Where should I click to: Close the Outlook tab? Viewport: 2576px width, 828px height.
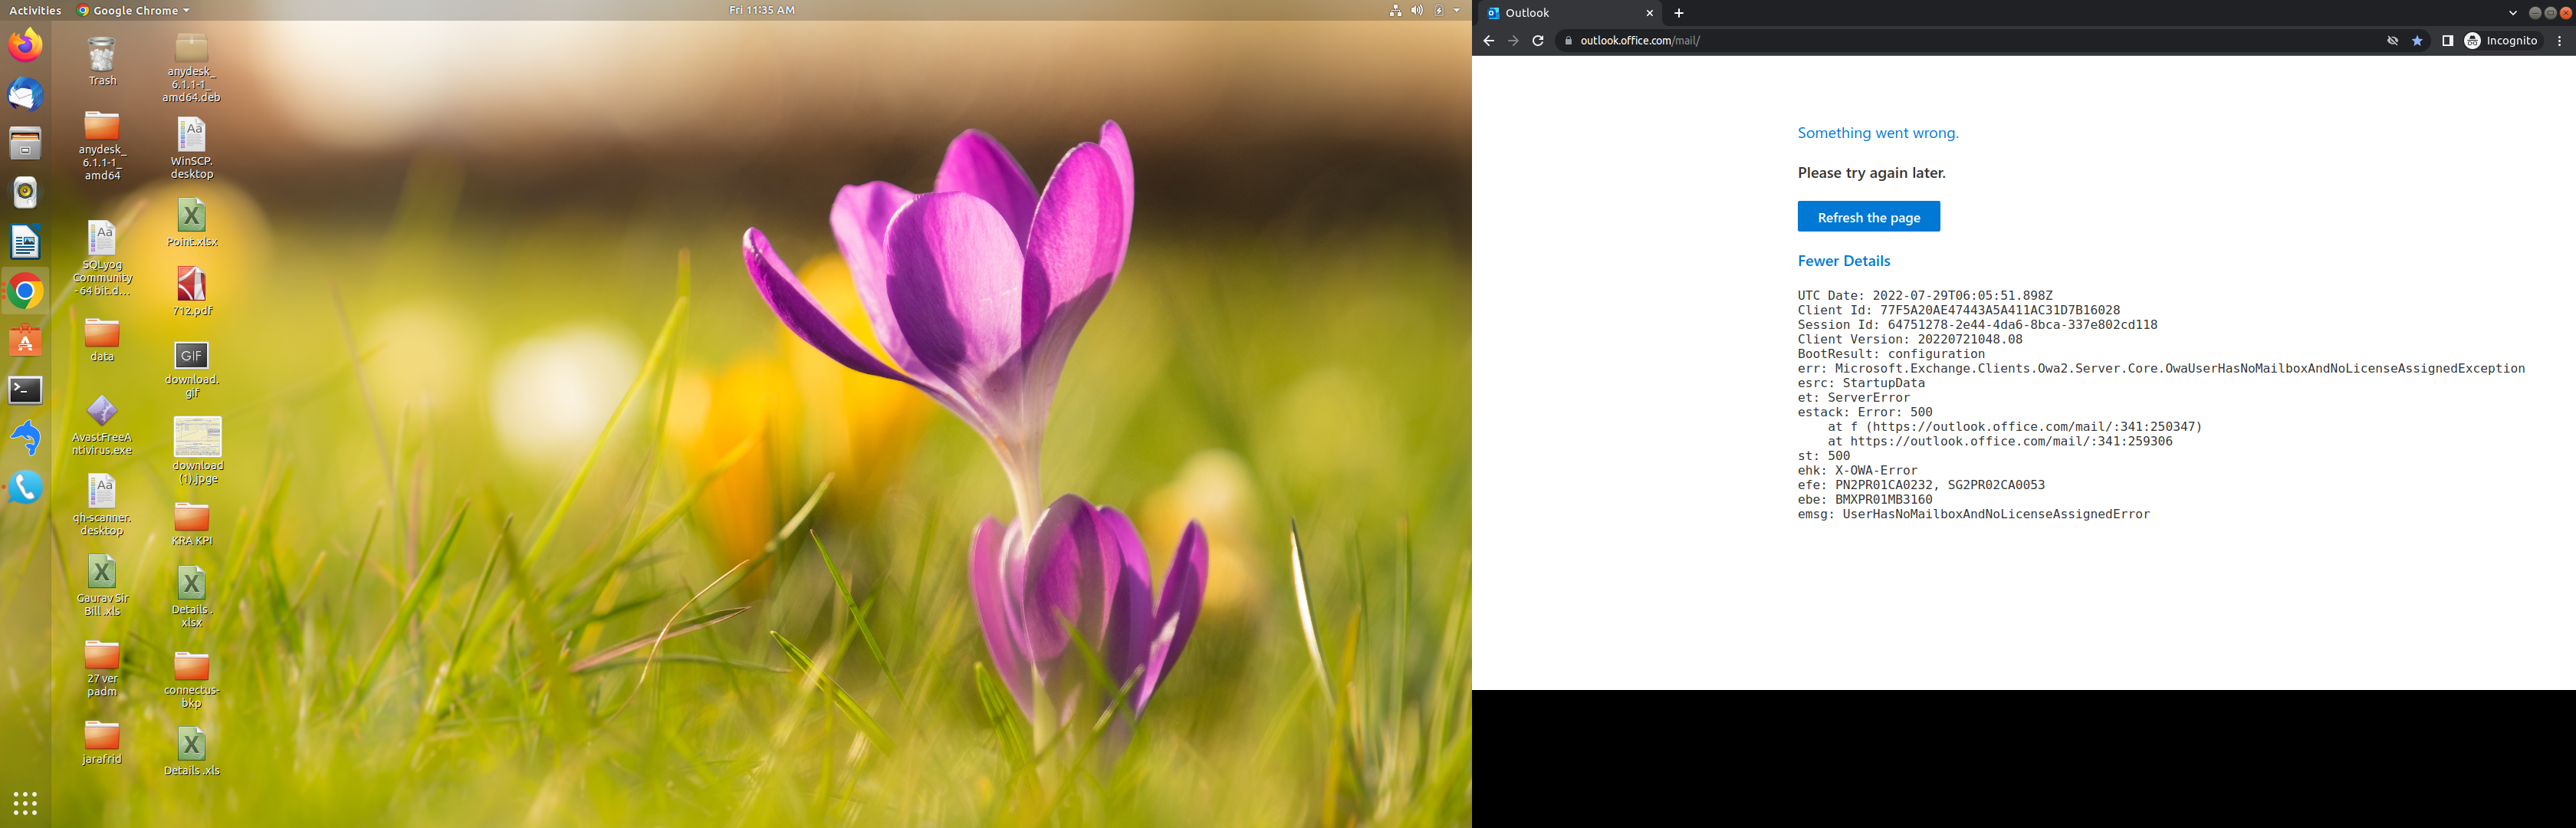click(x=1649, y=13)
